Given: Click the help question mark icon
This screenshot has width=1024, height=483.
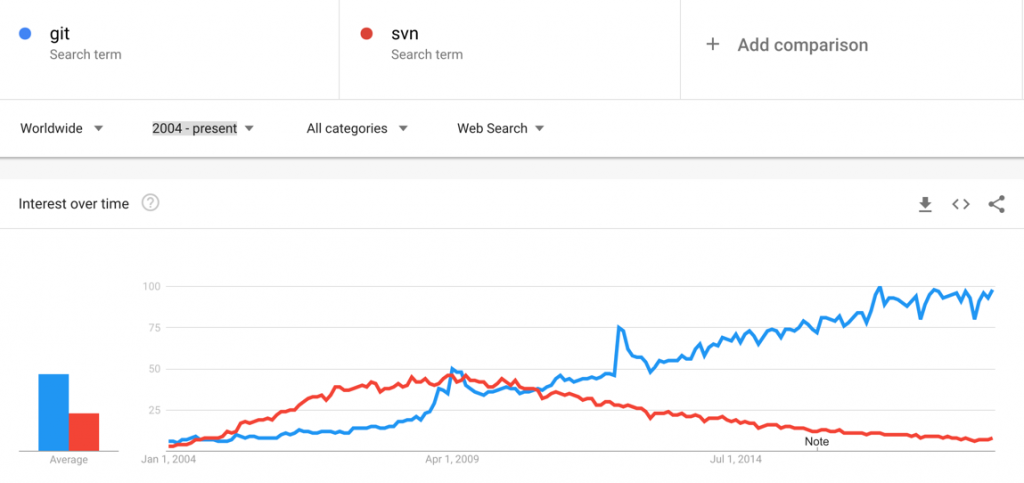Looking at the screenshot, I should (x=150, y=204).
